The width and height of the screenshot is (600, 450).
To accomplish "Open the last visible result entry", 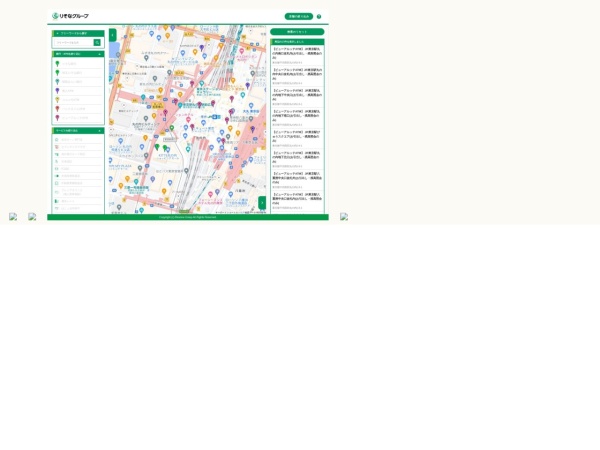I will 297,201.
